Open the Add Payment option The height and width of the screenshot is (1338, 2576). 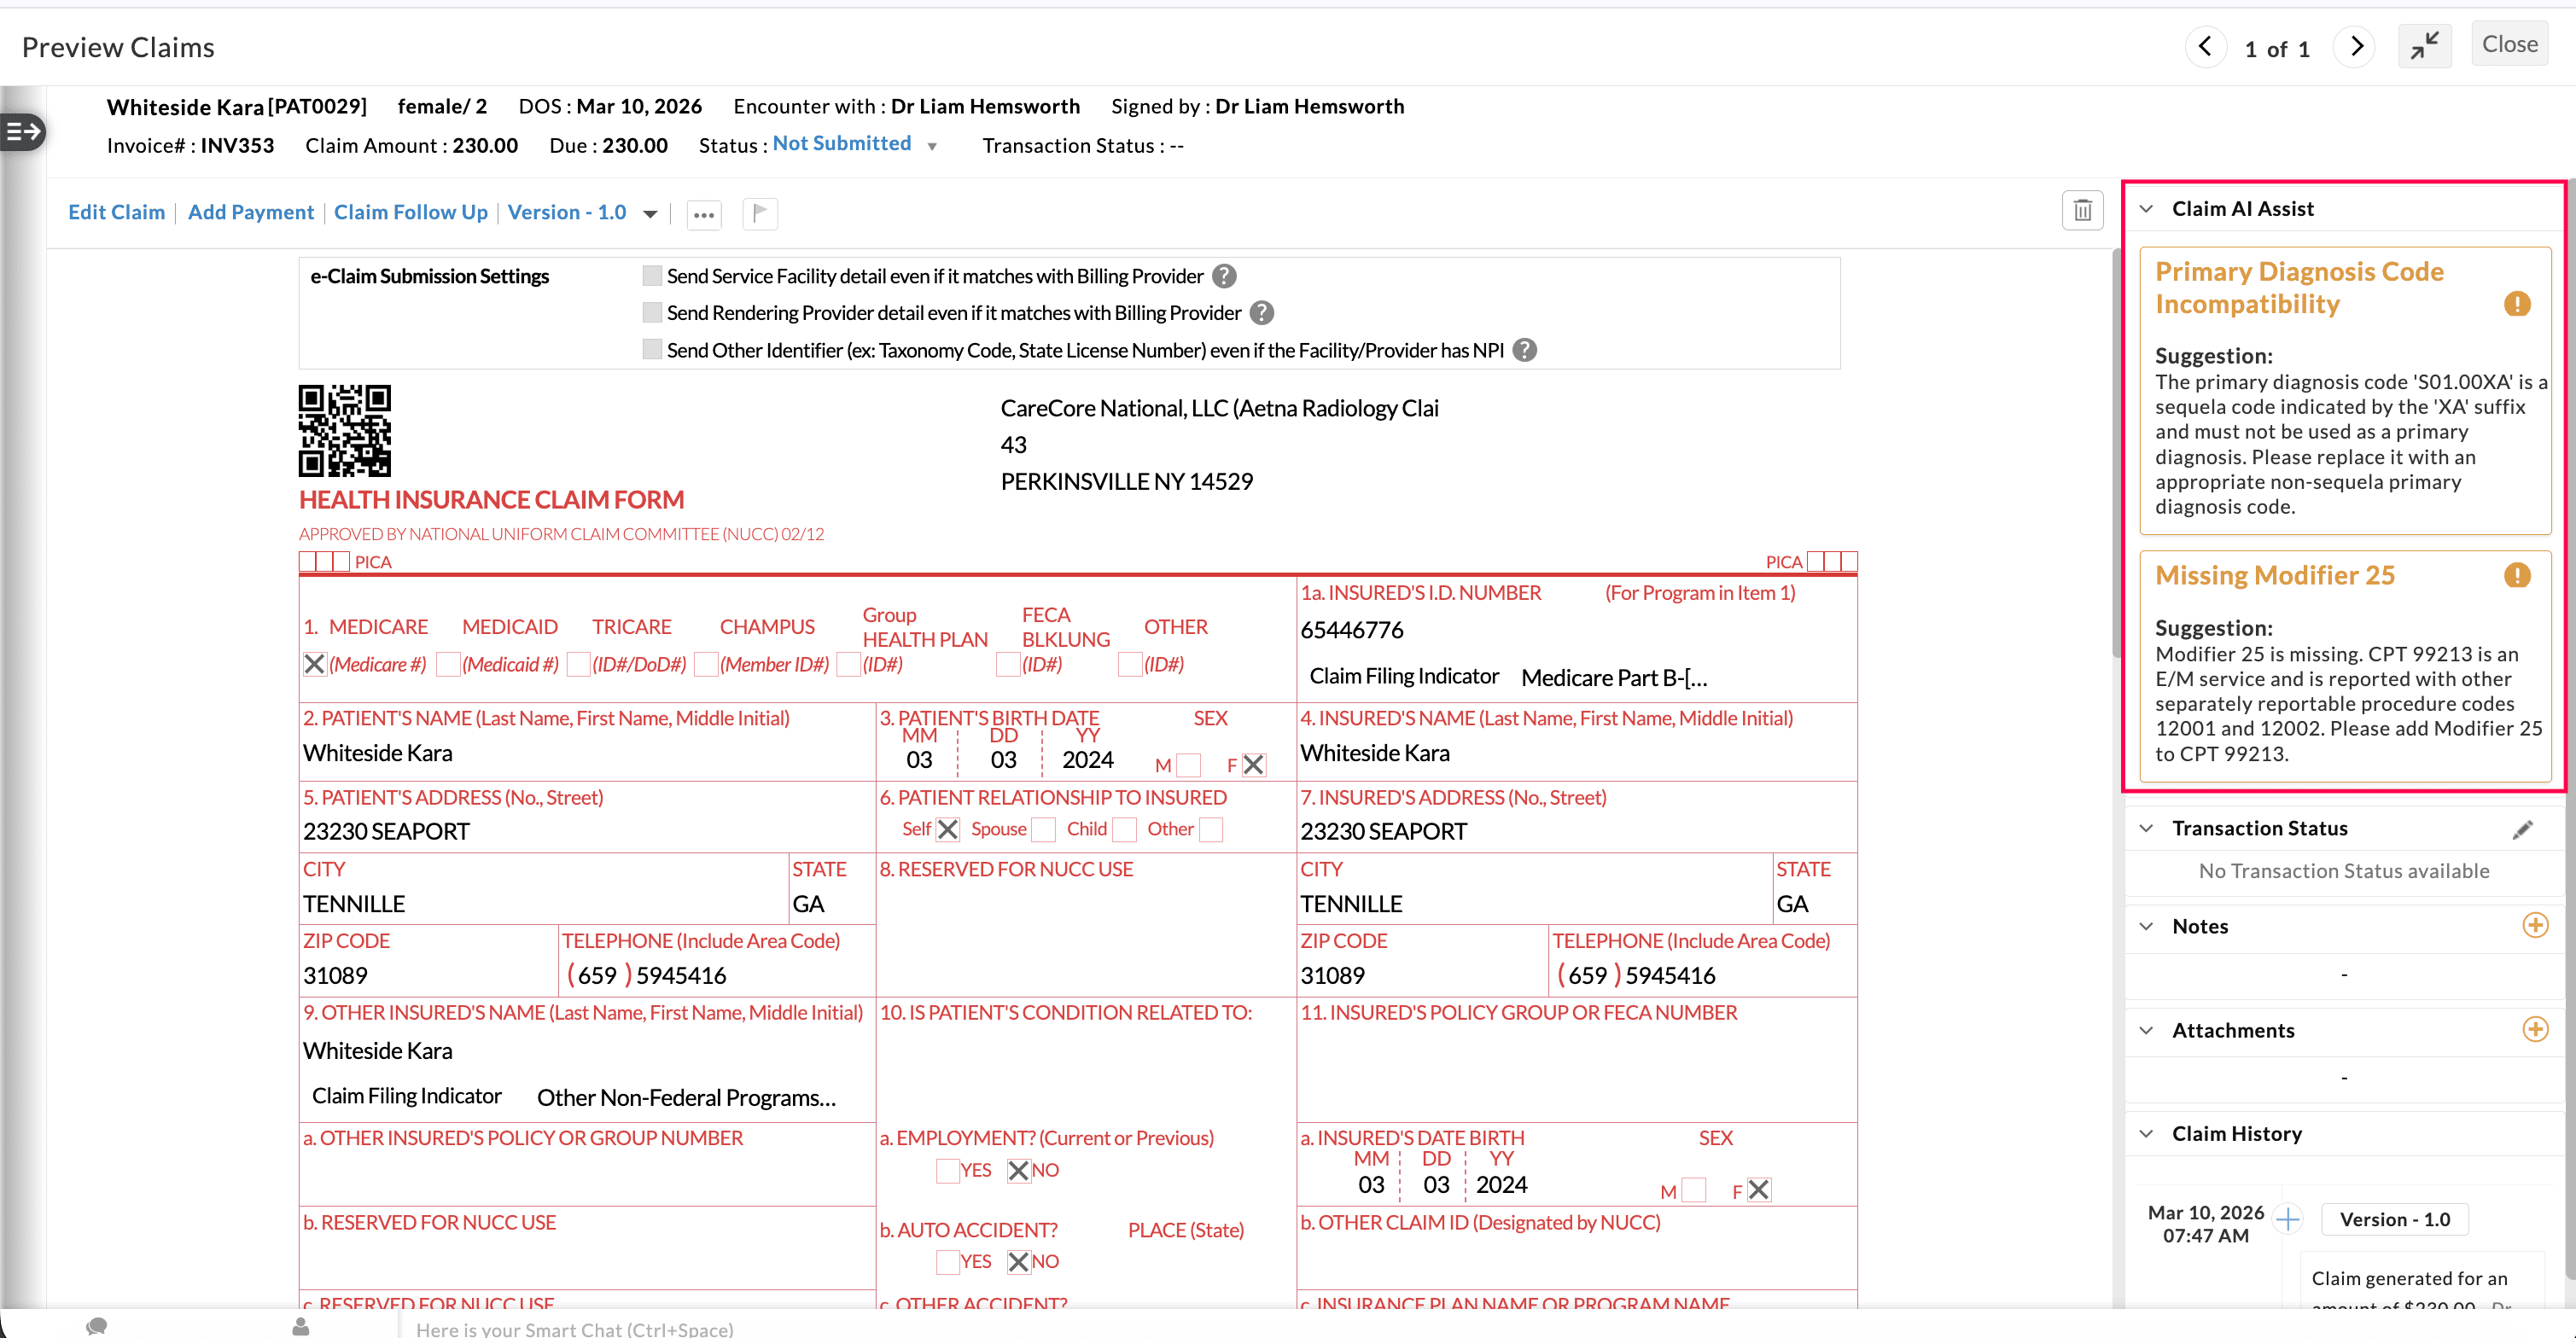point(251,212)
